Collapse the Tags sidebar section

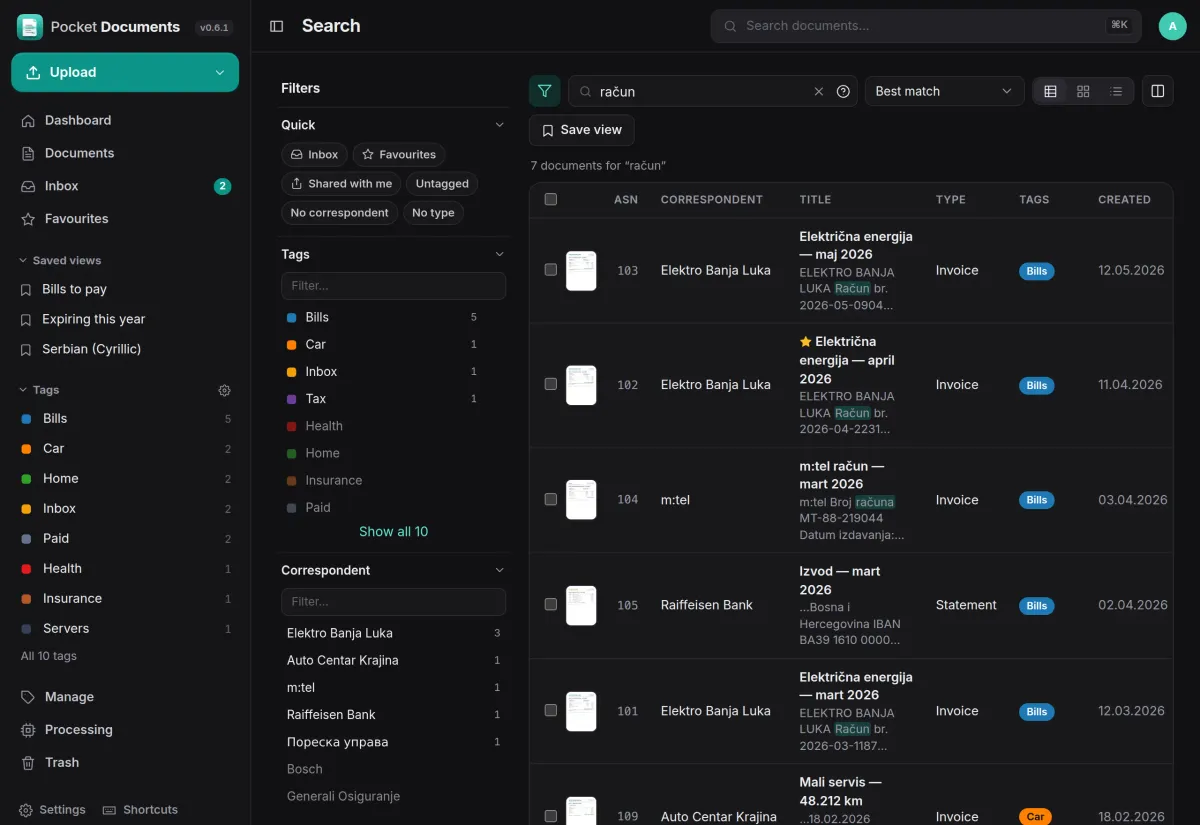click(39, 390)
